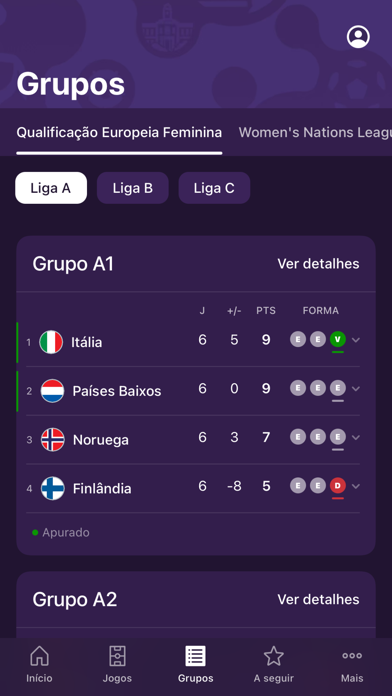Viewport: 392px width, 696px height.
Task: Select the Liga A filter
Action: 51,188
